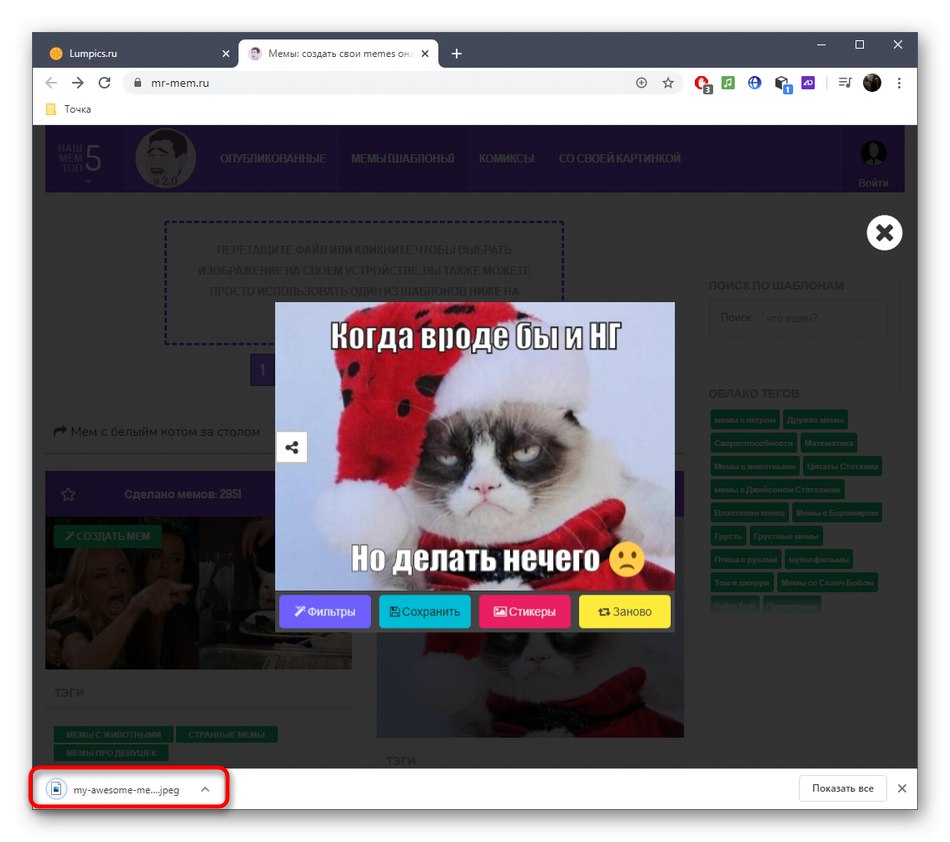Reload the page
The image size is (950, 842).
click(104, 83)
